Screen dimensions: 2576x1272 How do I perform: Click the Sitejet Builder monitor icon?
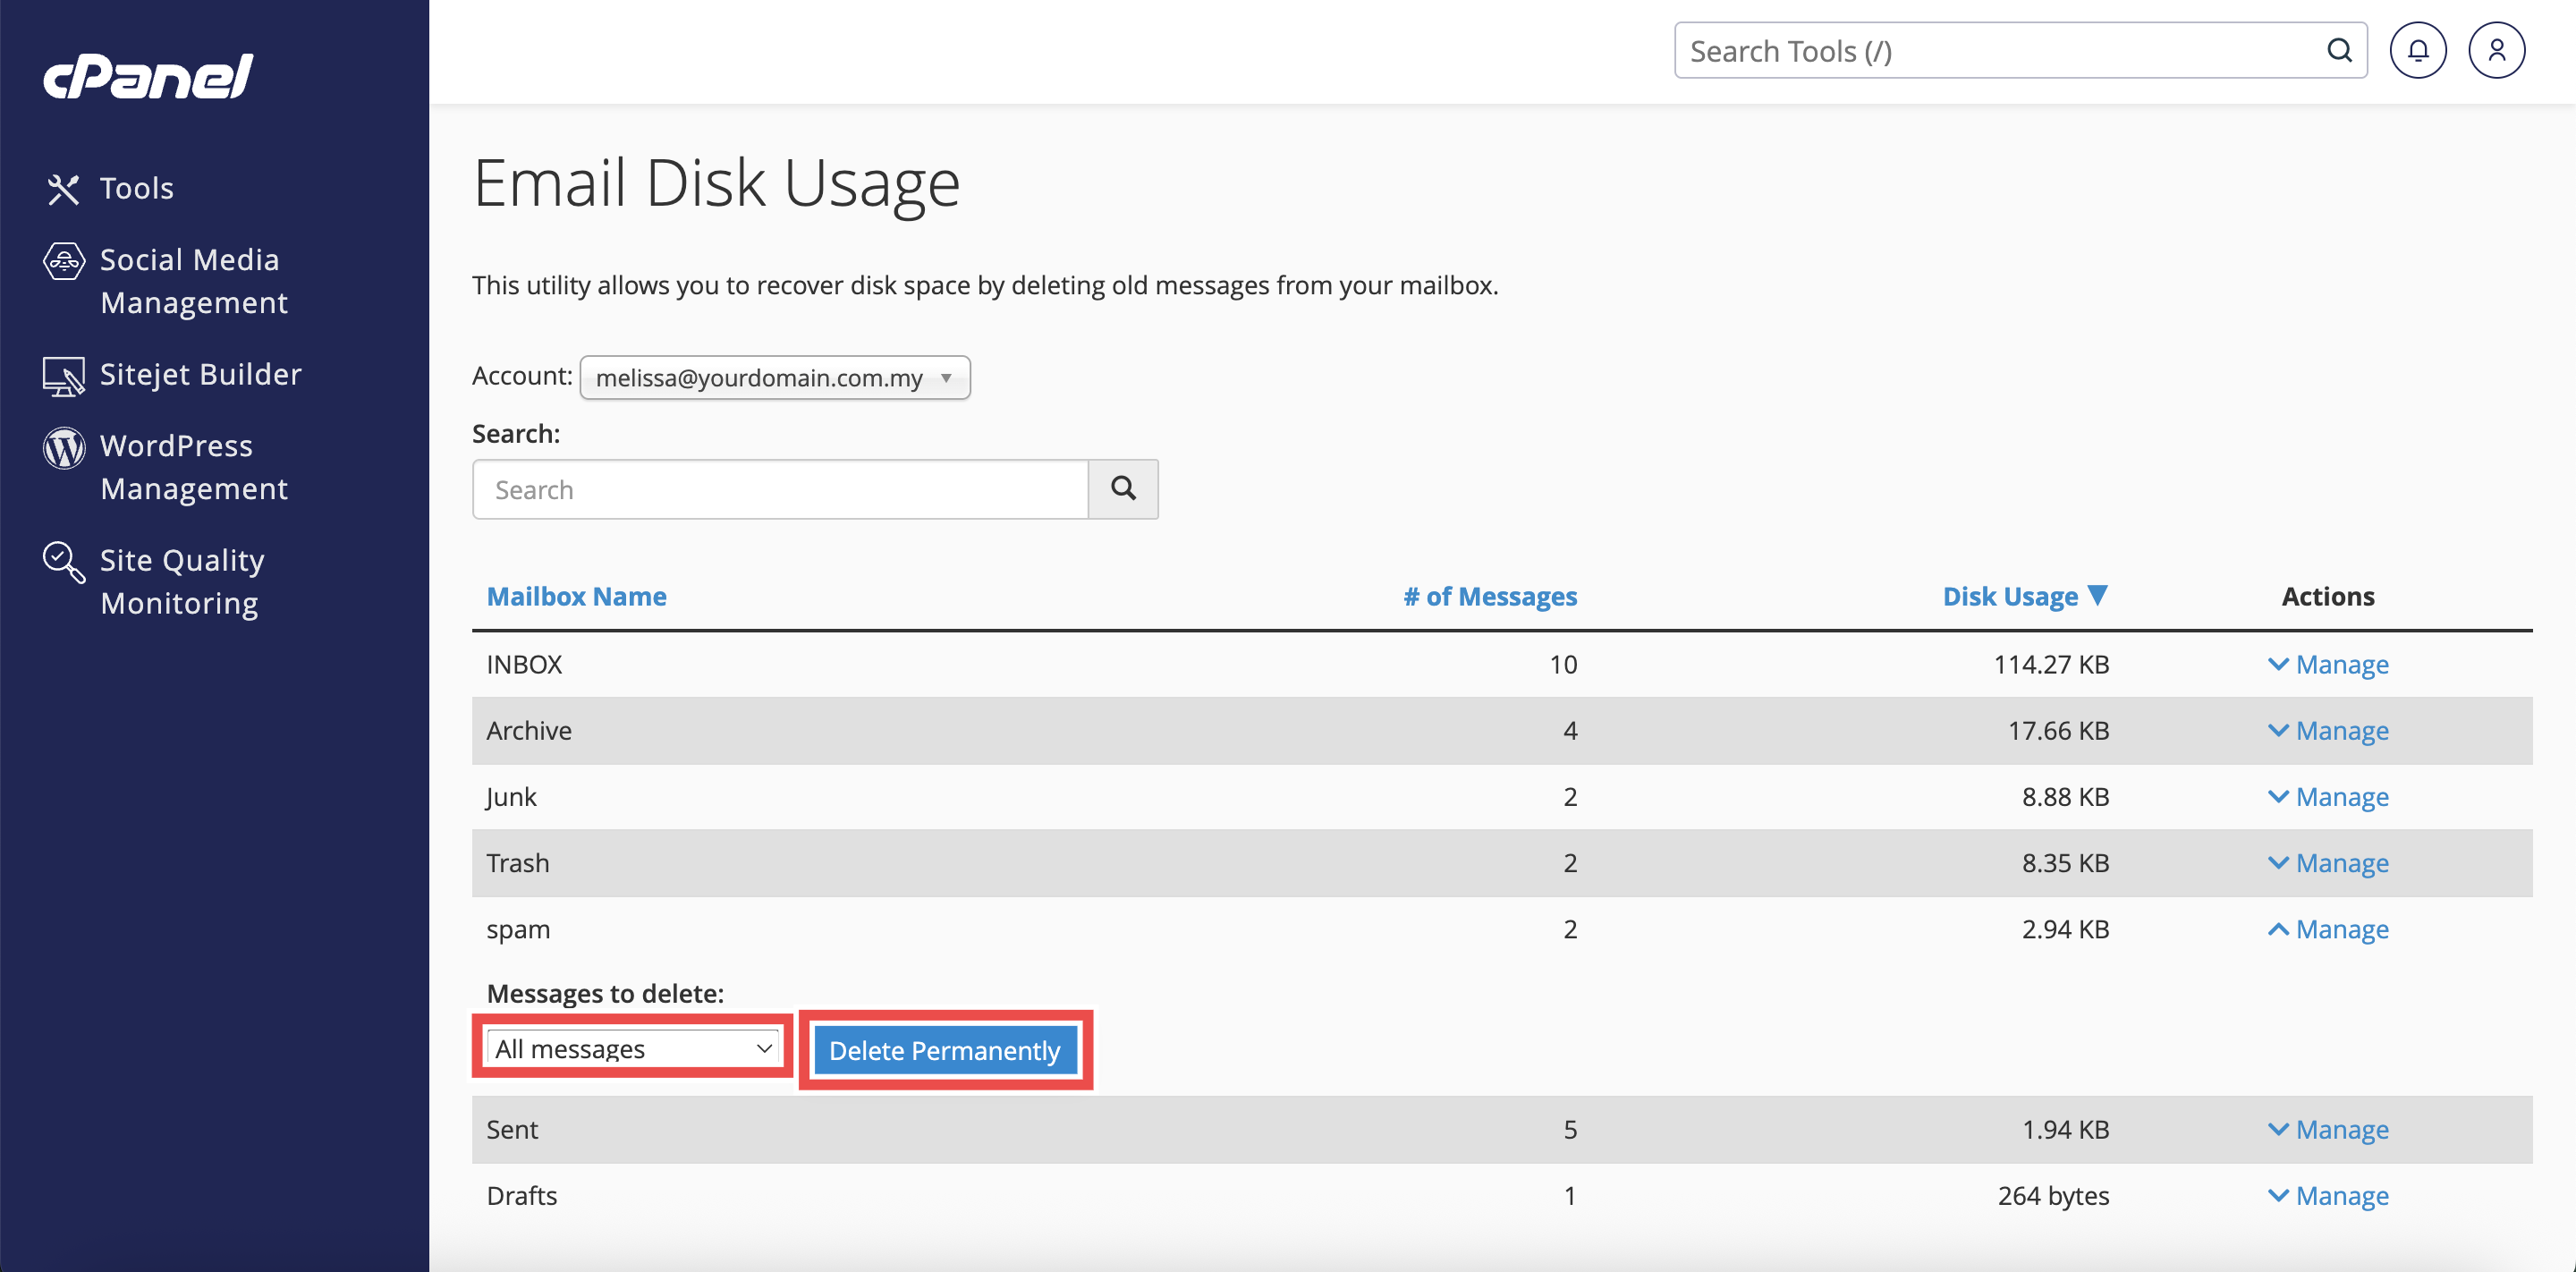63,376
